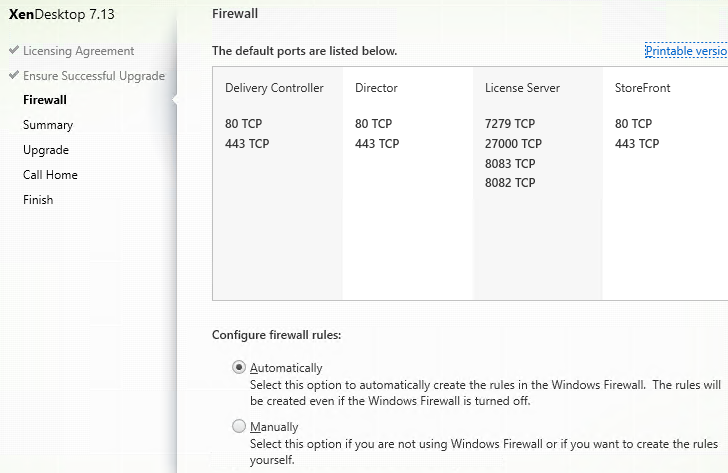Select the Firewall step in sidebar
Image resolution: width=728 pixels, height=473 pixels.
[45, 100]
